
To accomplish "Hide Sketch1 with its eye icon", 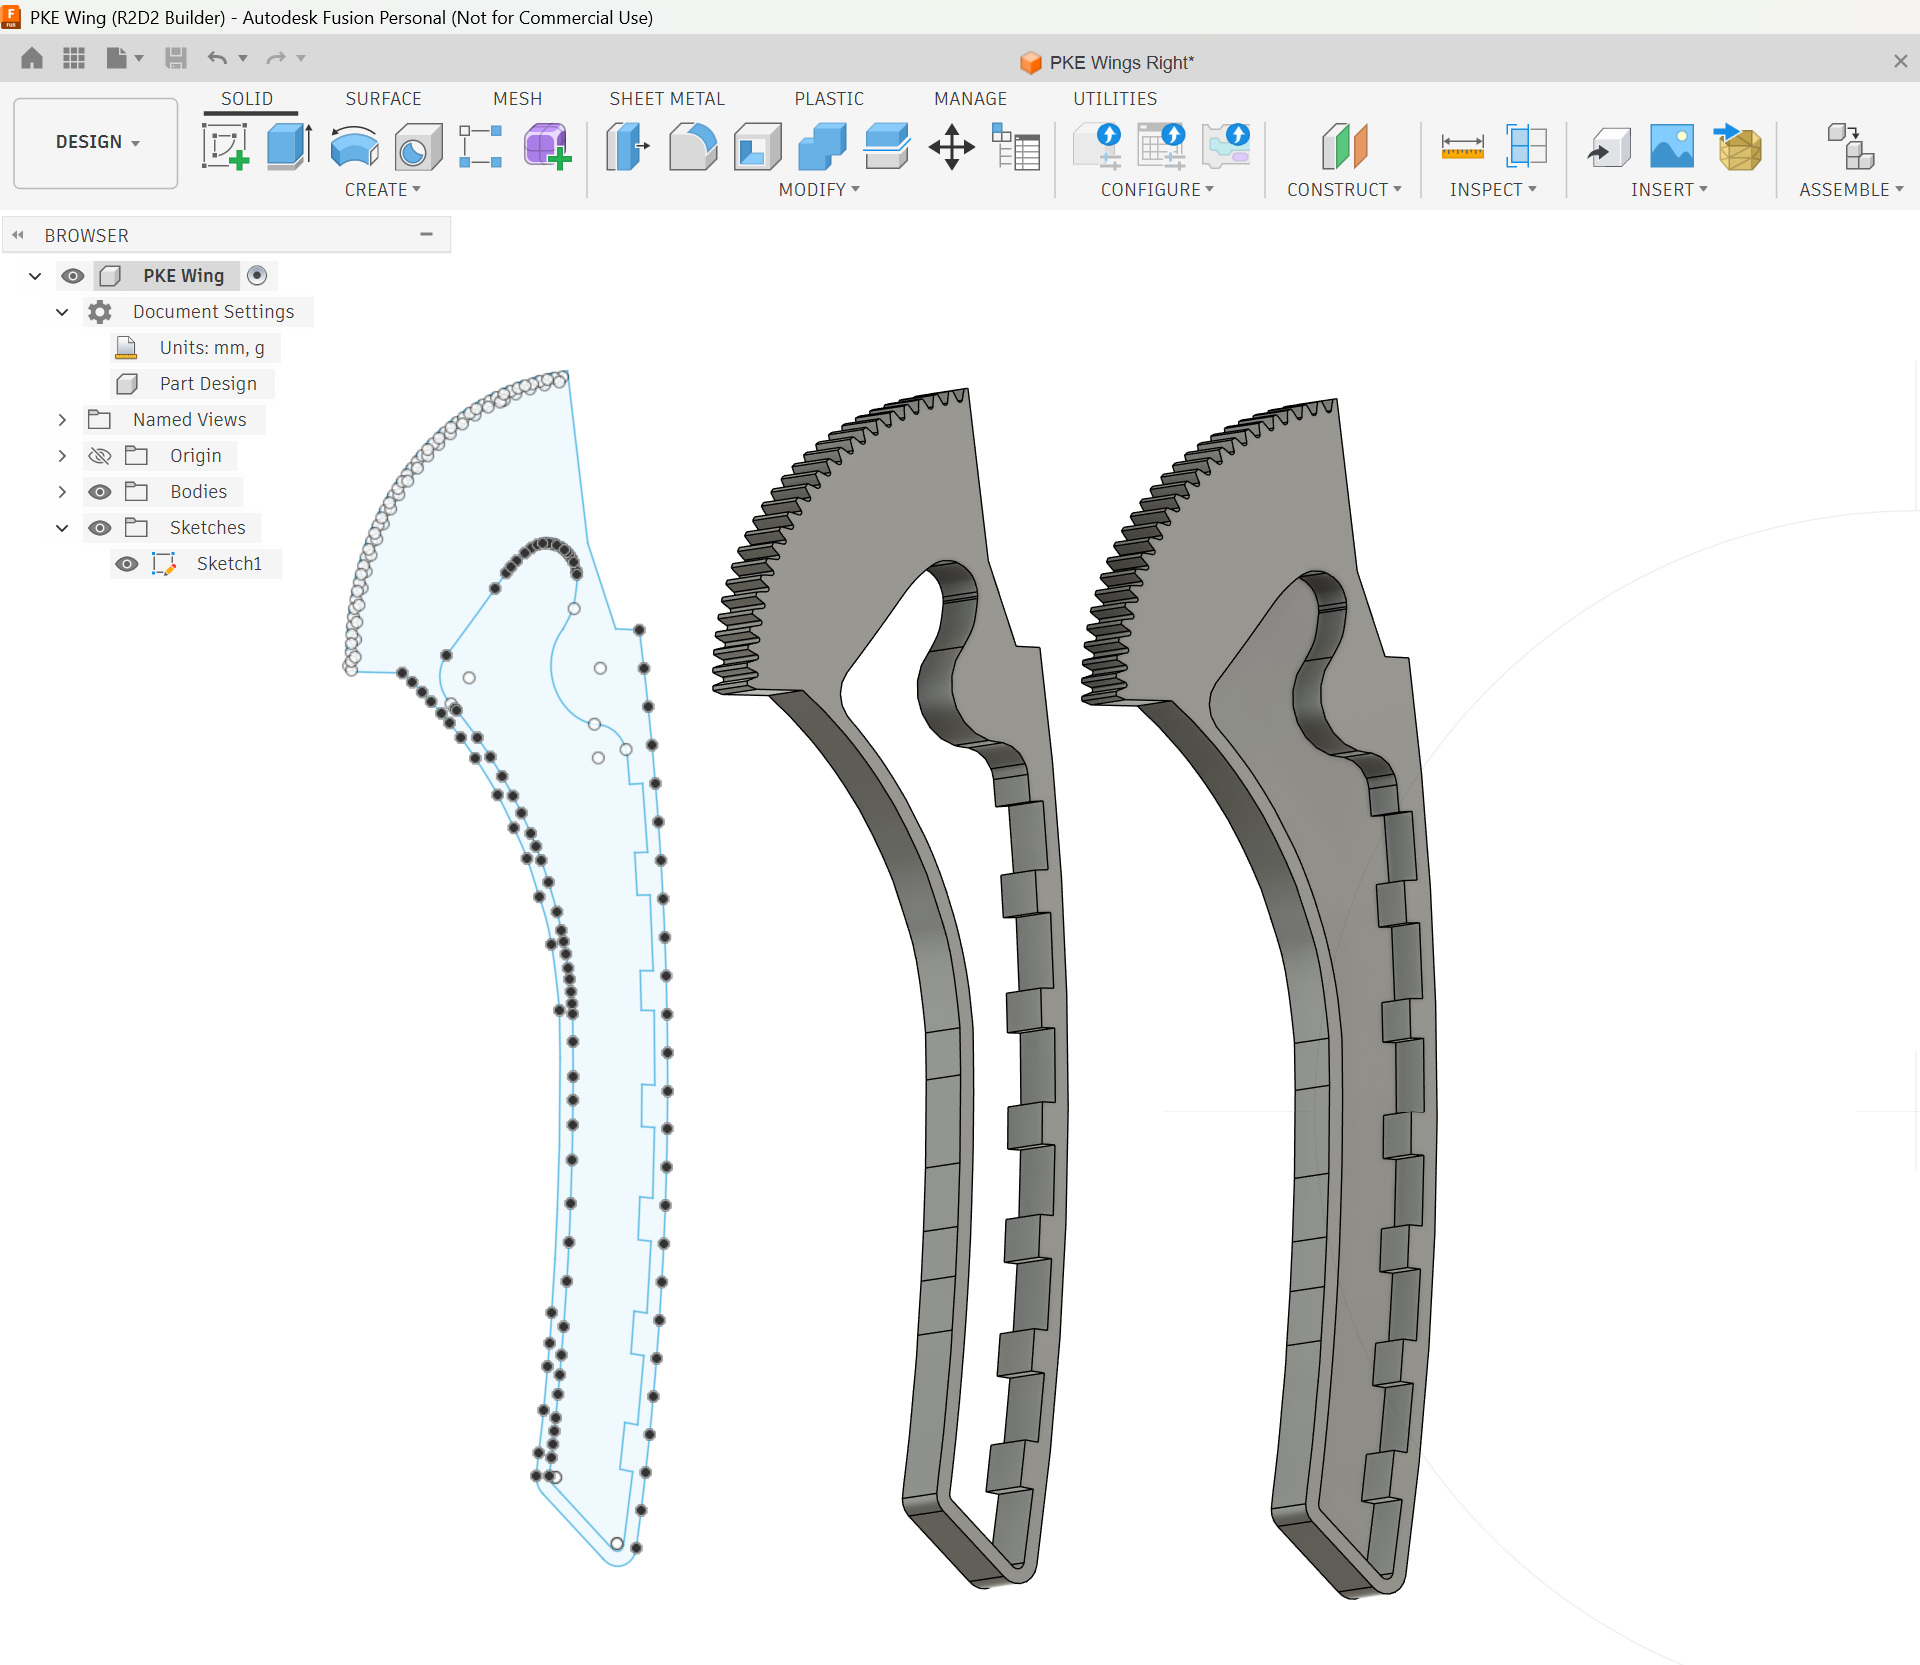I will 126,564.
